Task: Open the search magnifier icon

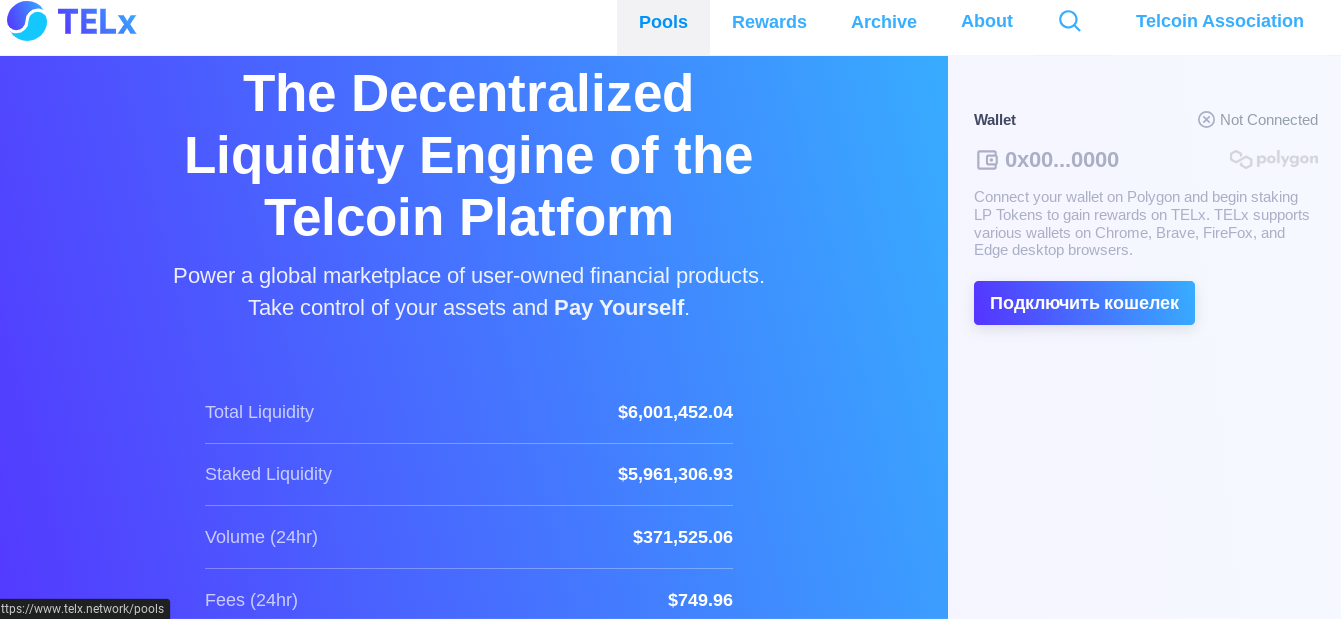Action: [1069, 21]
